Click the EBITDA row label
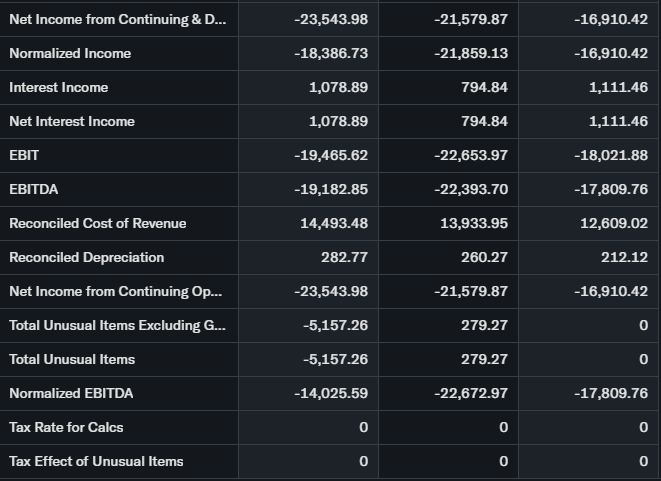The image size is (661, 481). (33, 189)
